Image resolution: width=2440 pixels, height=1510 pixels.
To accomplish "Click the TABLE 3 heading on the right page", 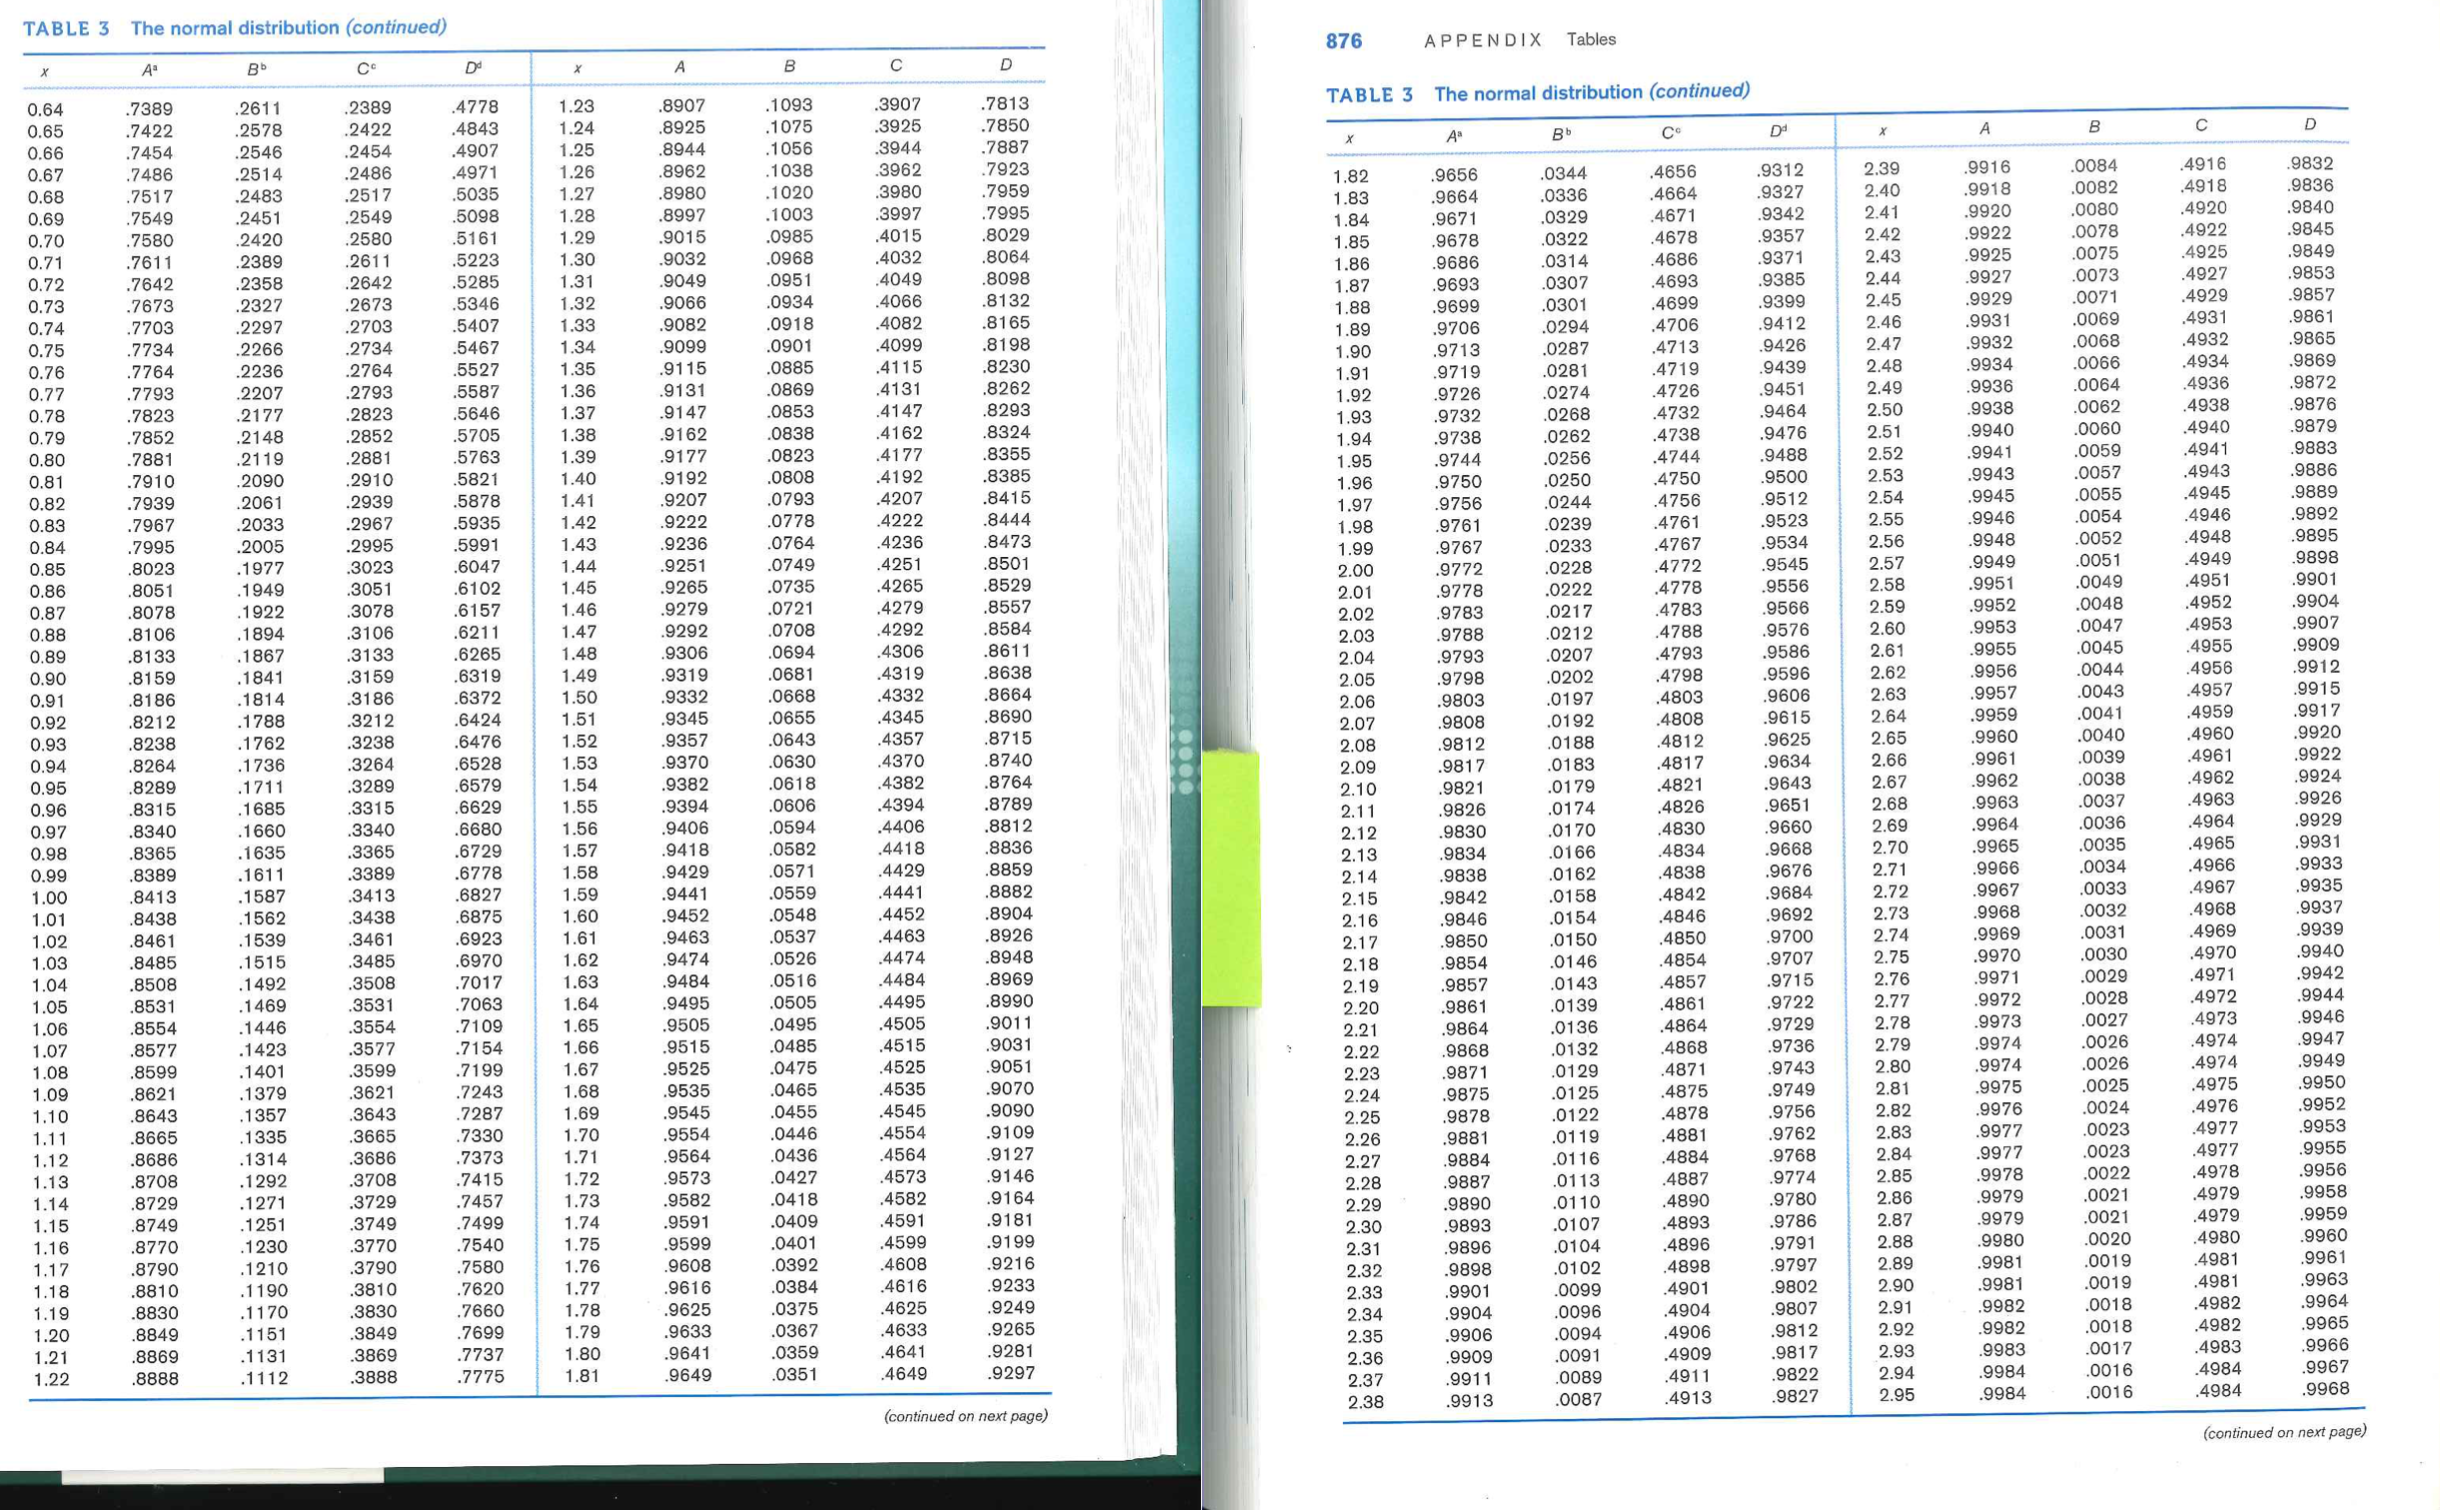I will pos(1372,93).
